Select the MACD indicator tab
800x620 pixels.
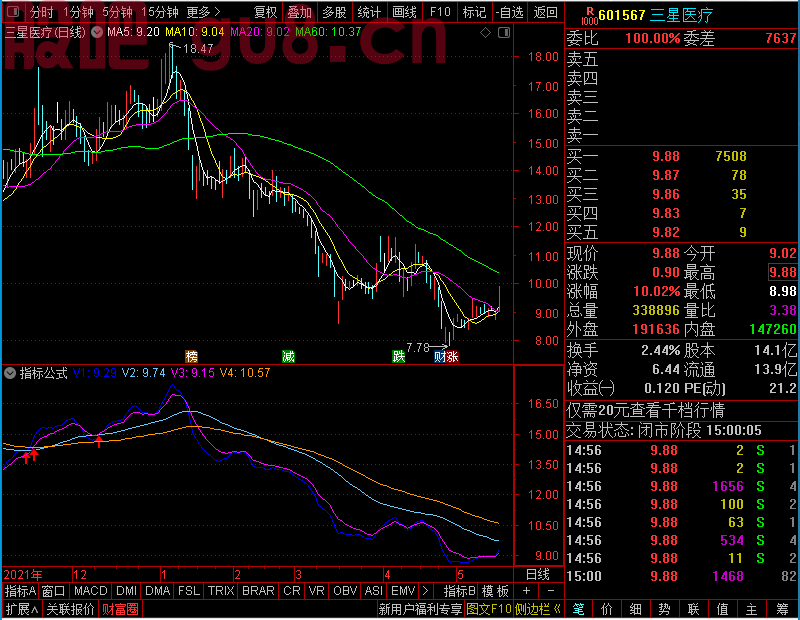90,591
